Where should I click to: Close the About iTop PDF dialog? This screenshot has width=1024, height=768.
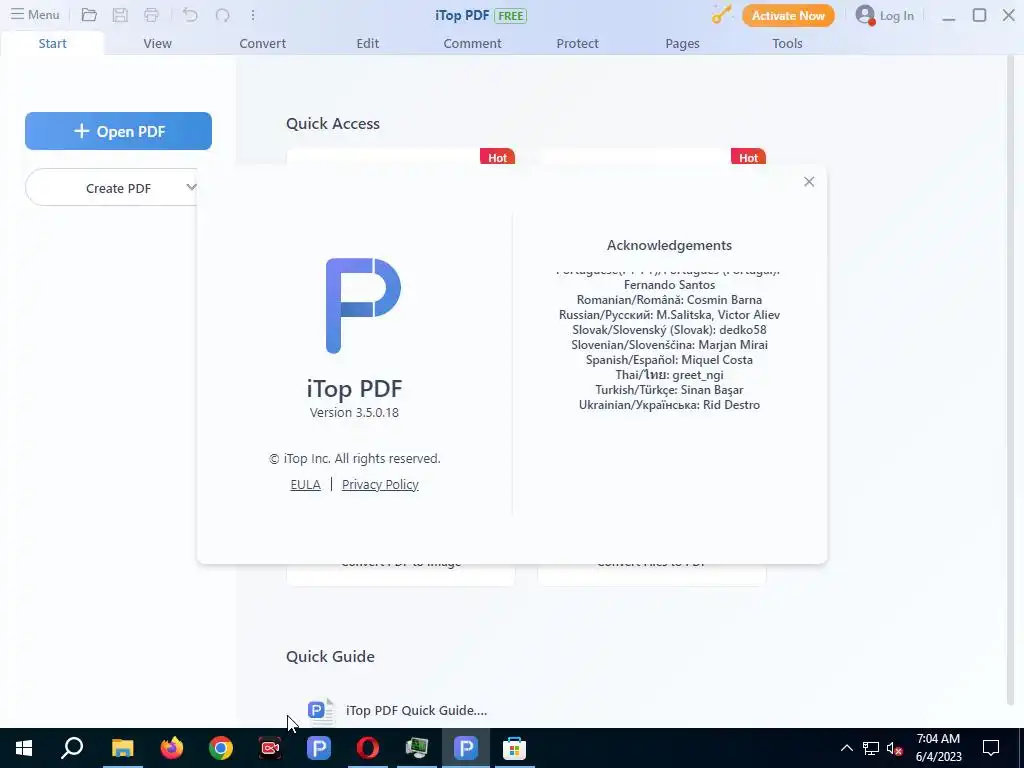(x=808, y=182)
